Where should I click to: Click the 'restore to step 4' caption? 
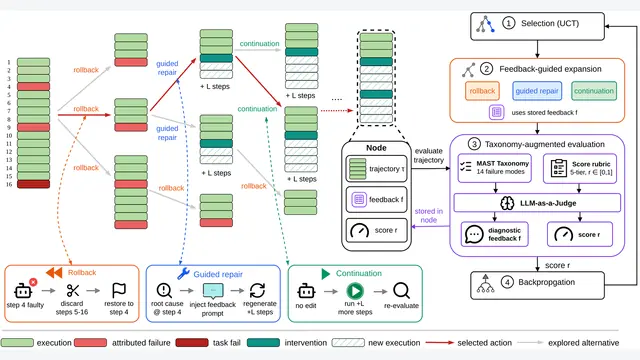click(x=119, y=308)
